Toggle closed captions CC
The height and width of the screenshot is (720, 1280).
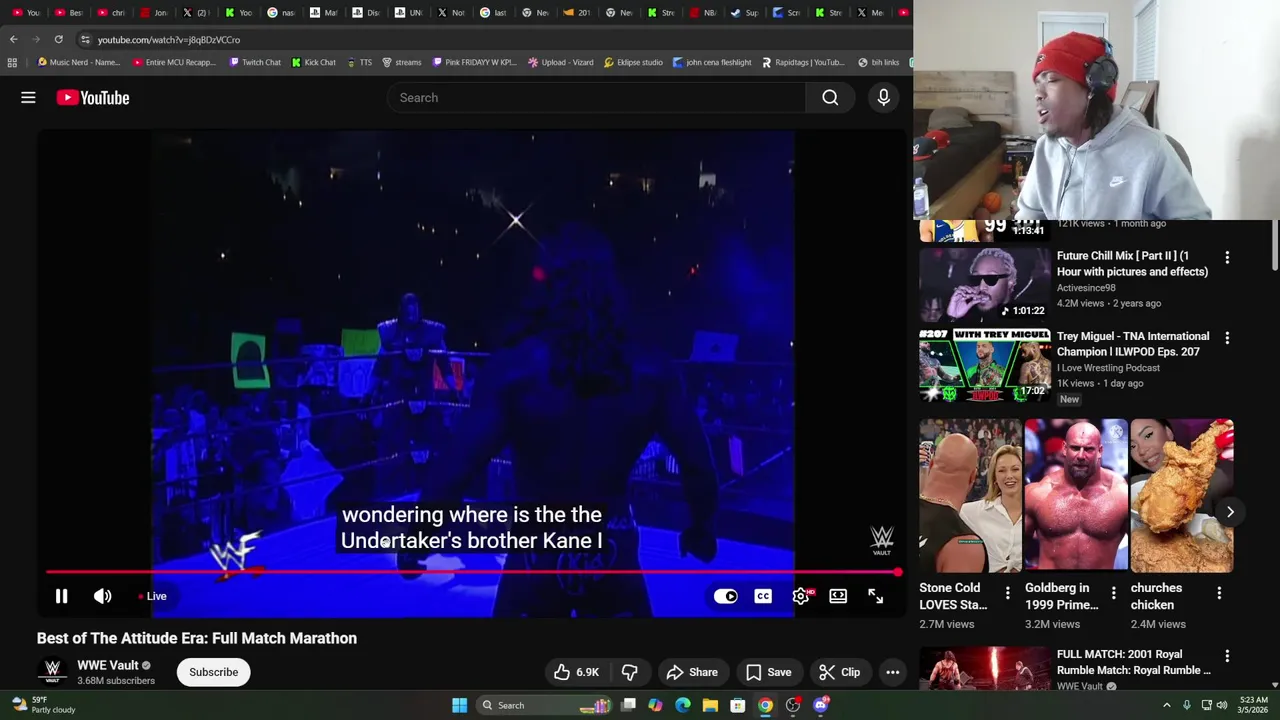[x=763, y=596]
